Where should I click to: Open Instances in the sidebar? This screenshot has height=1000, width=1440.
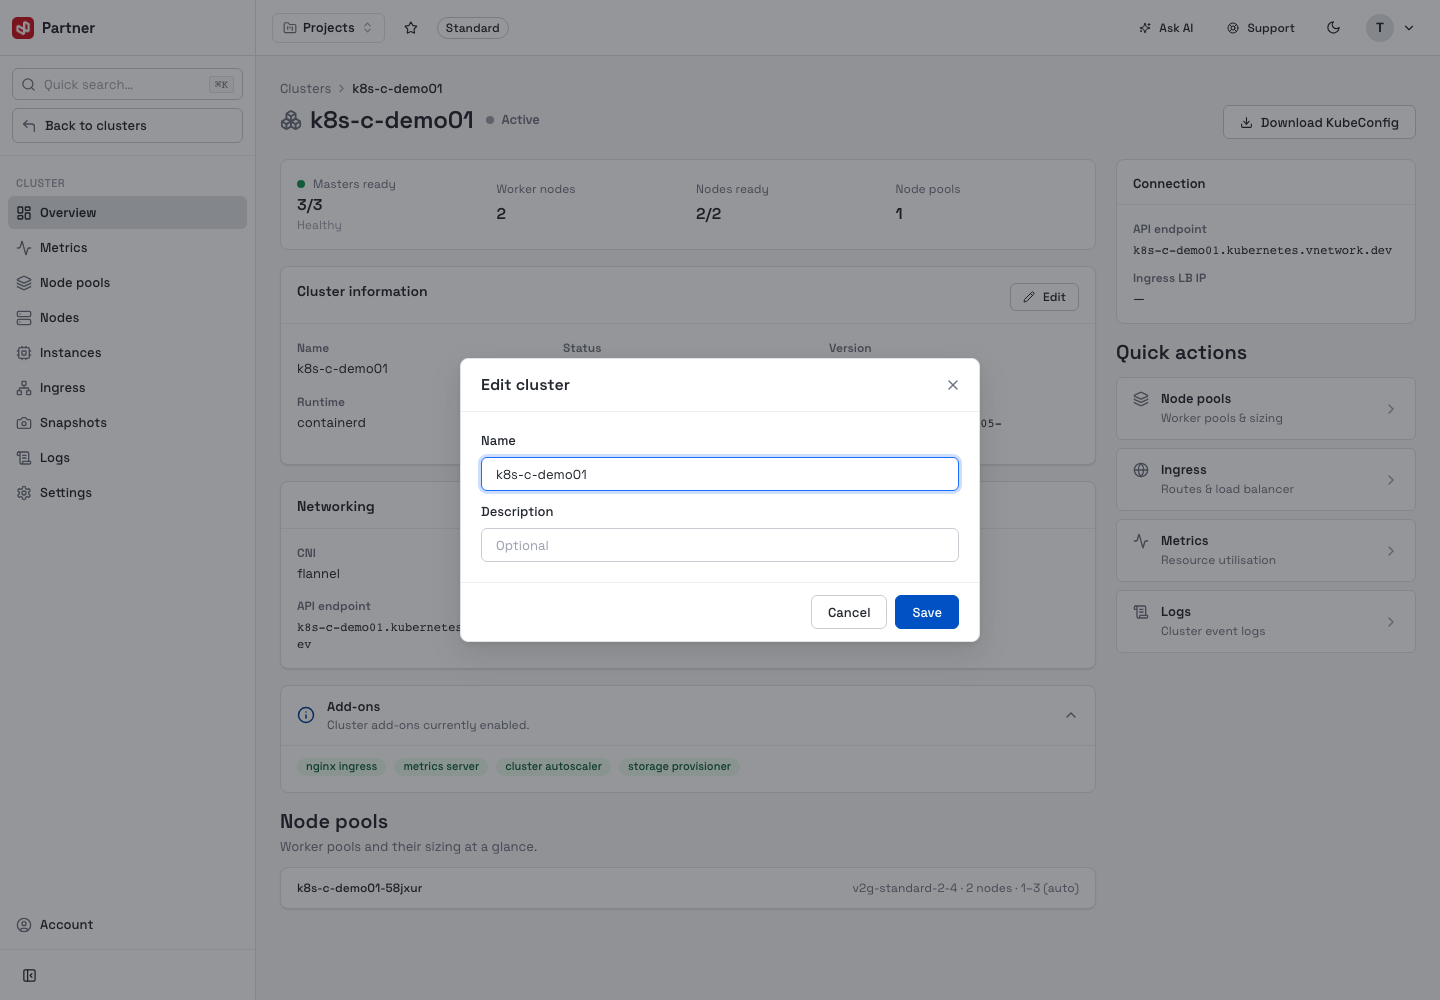pyautogui.click(x=127, y=352)
